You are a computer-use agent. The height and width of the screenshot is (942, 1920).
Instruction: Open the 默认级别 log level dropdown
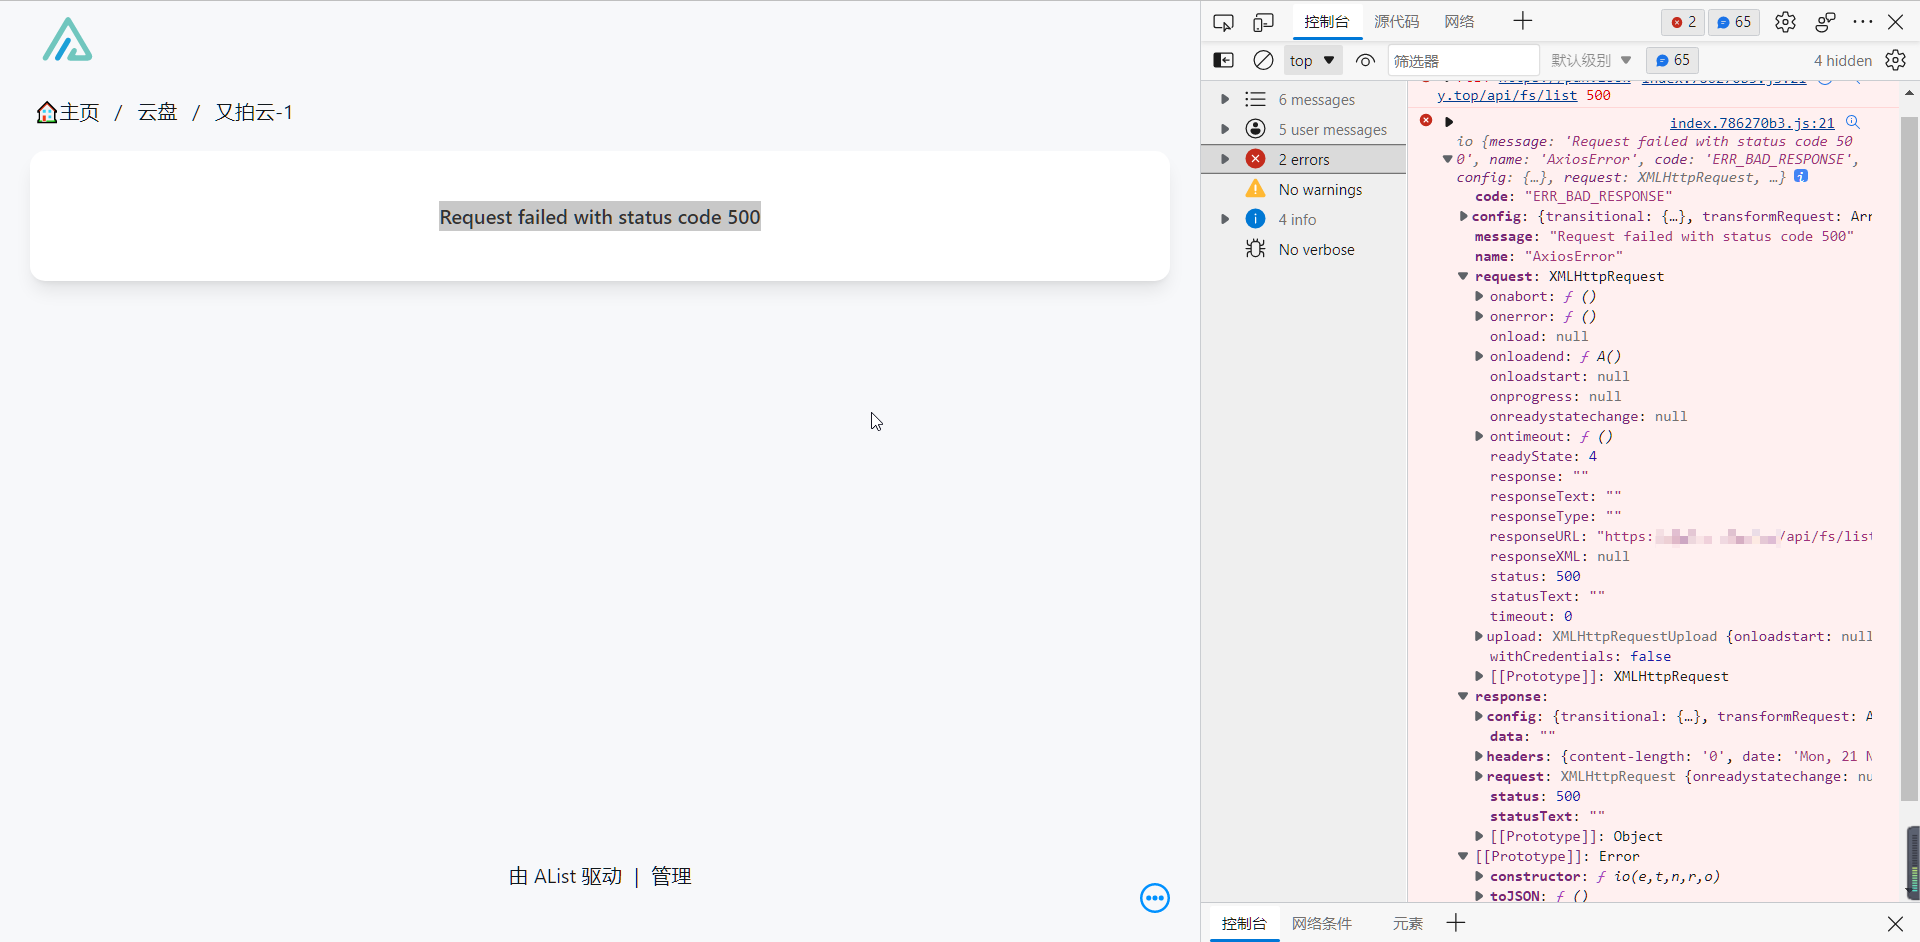(x=1589, y=60)
